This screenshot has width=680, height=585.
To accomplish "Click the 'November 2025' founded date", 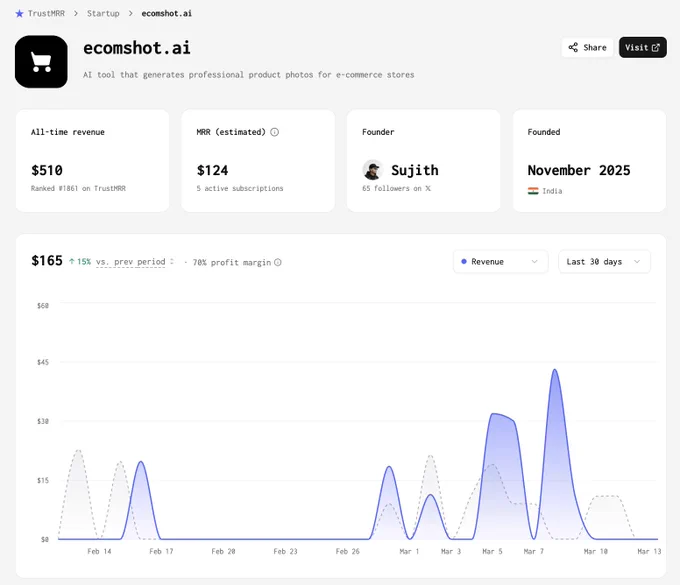I will coord(579,170).
